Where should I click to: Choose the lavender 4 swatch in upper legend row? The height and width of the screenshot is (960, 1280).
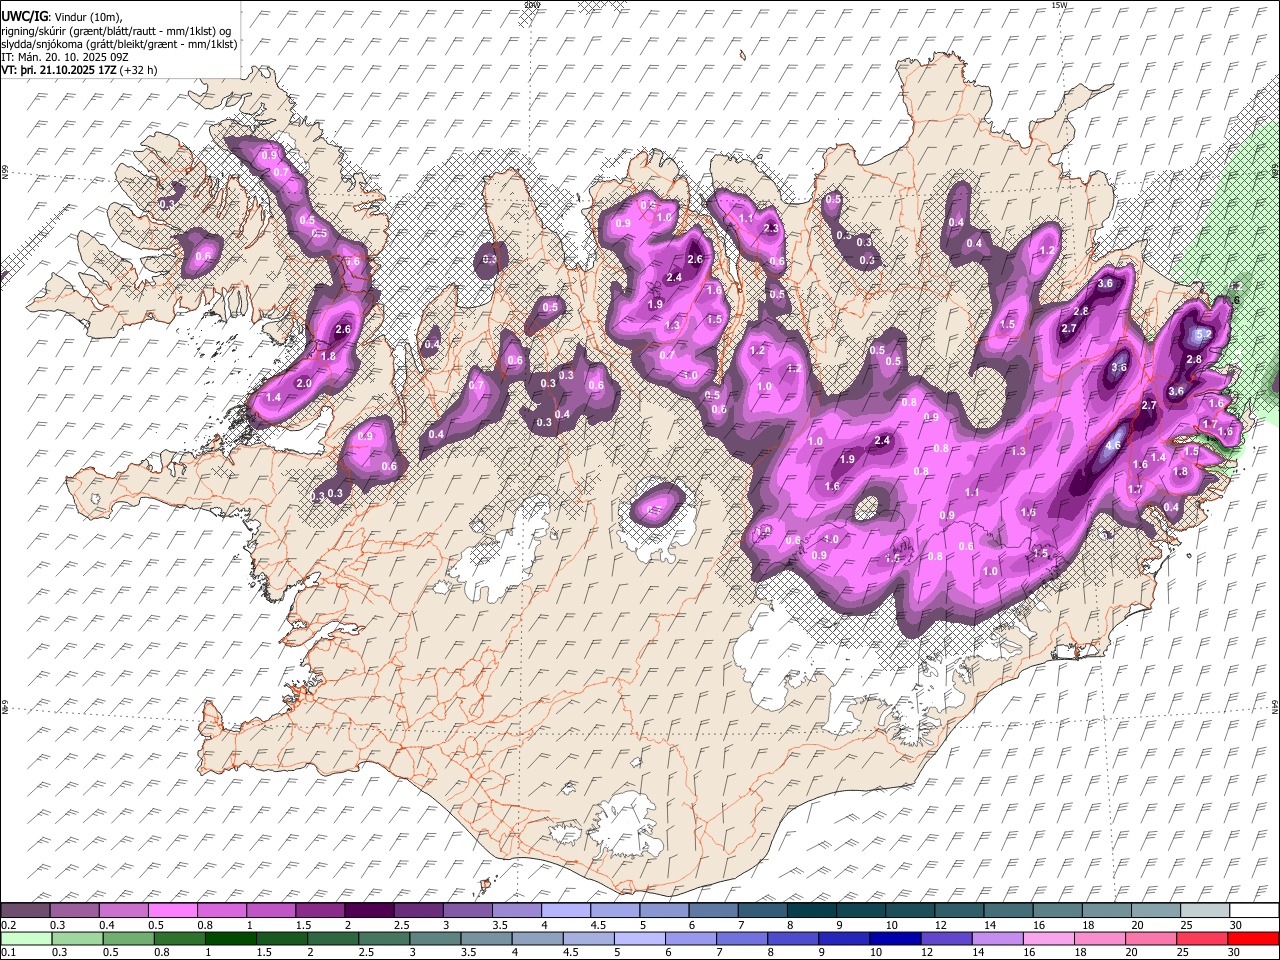pos(566,910)
